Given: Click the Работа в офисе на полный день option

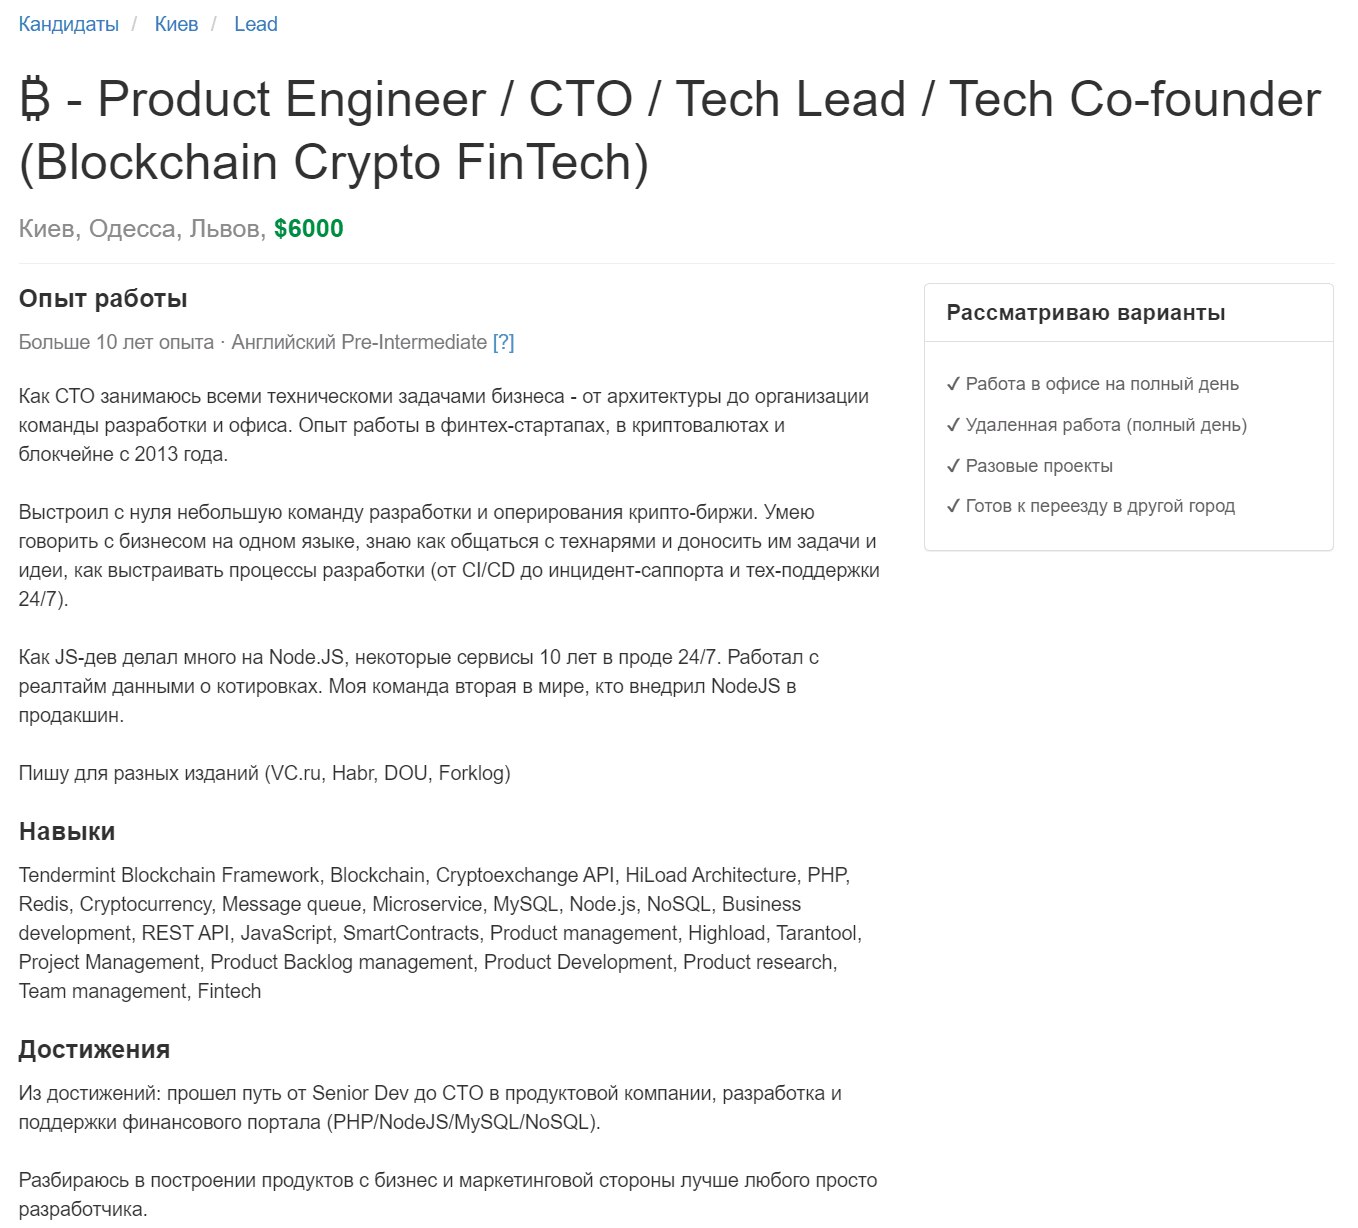Looking at the screenshot, I should (x=1102, y=384).
